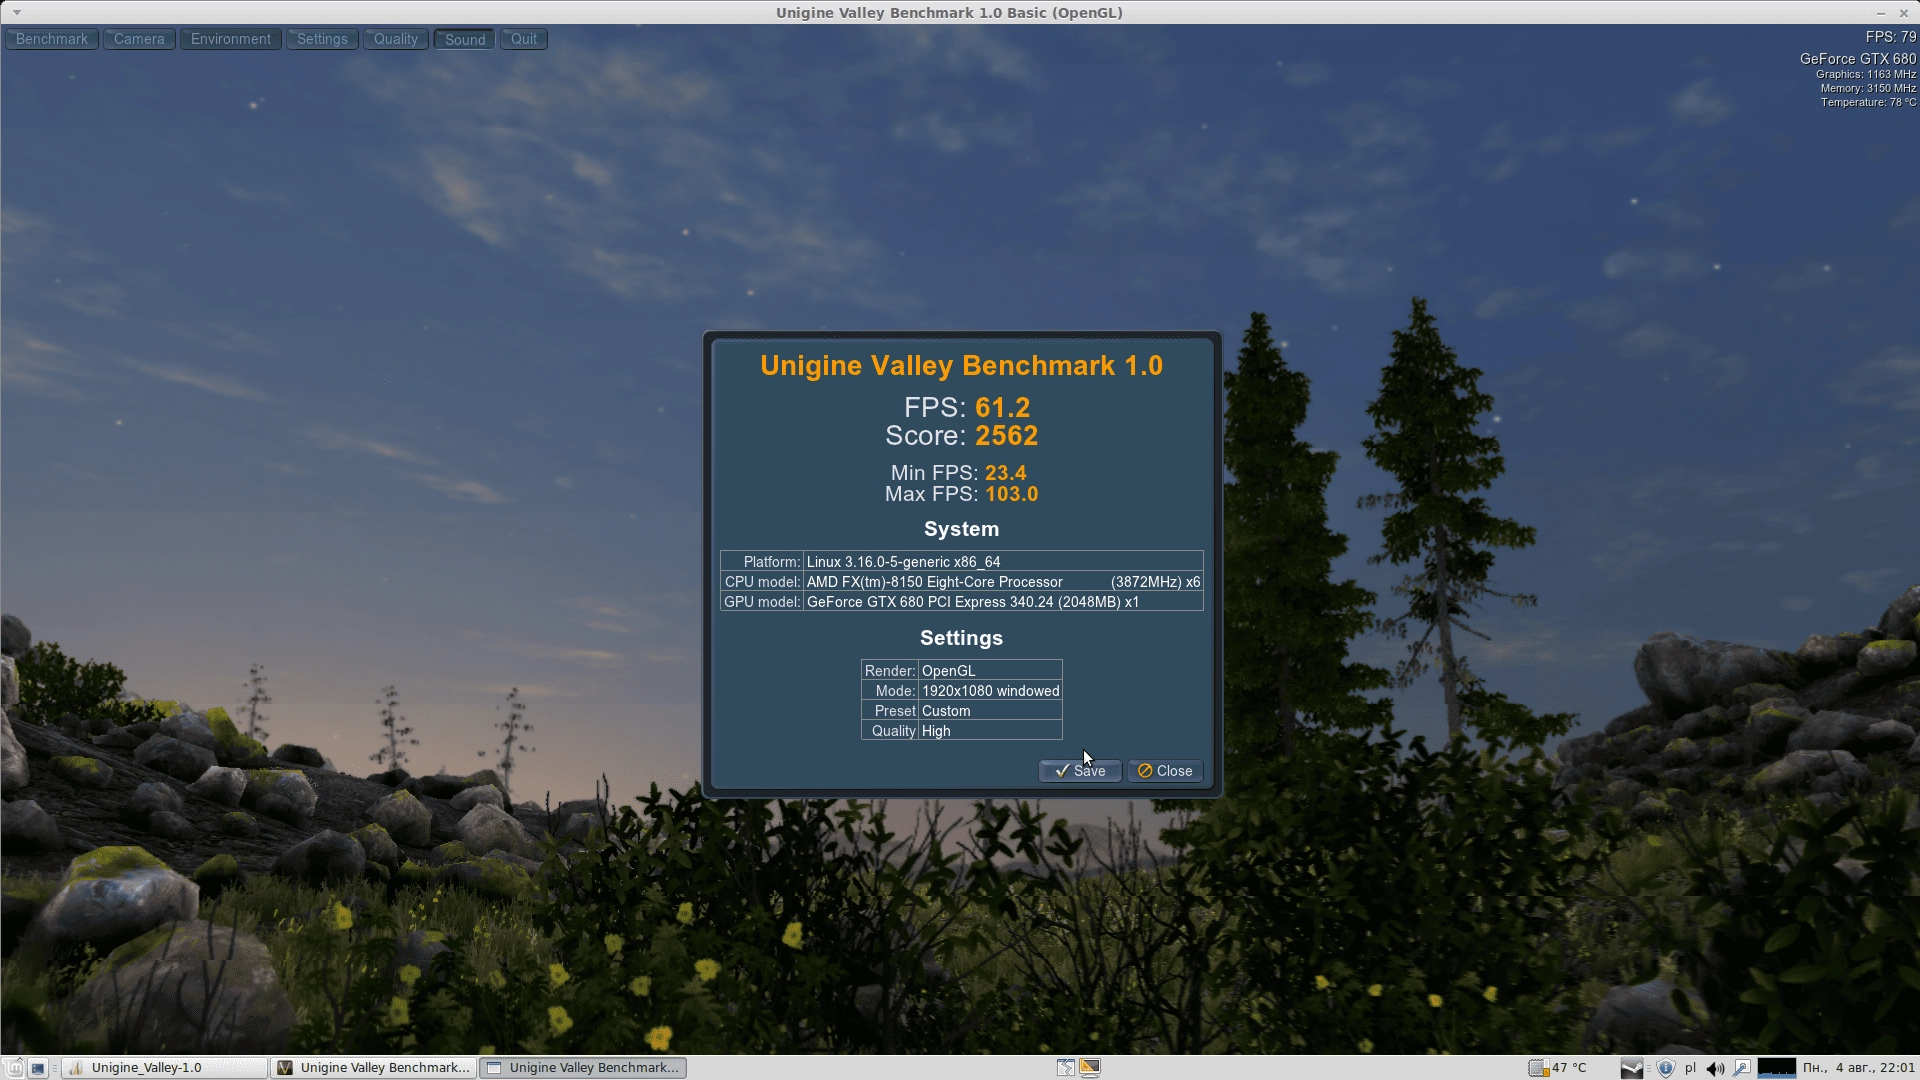The image size is (1920, 1080).
Task: Click the GPU model GeForce GTX 680 cell
Action: (x=1003, y=601)
